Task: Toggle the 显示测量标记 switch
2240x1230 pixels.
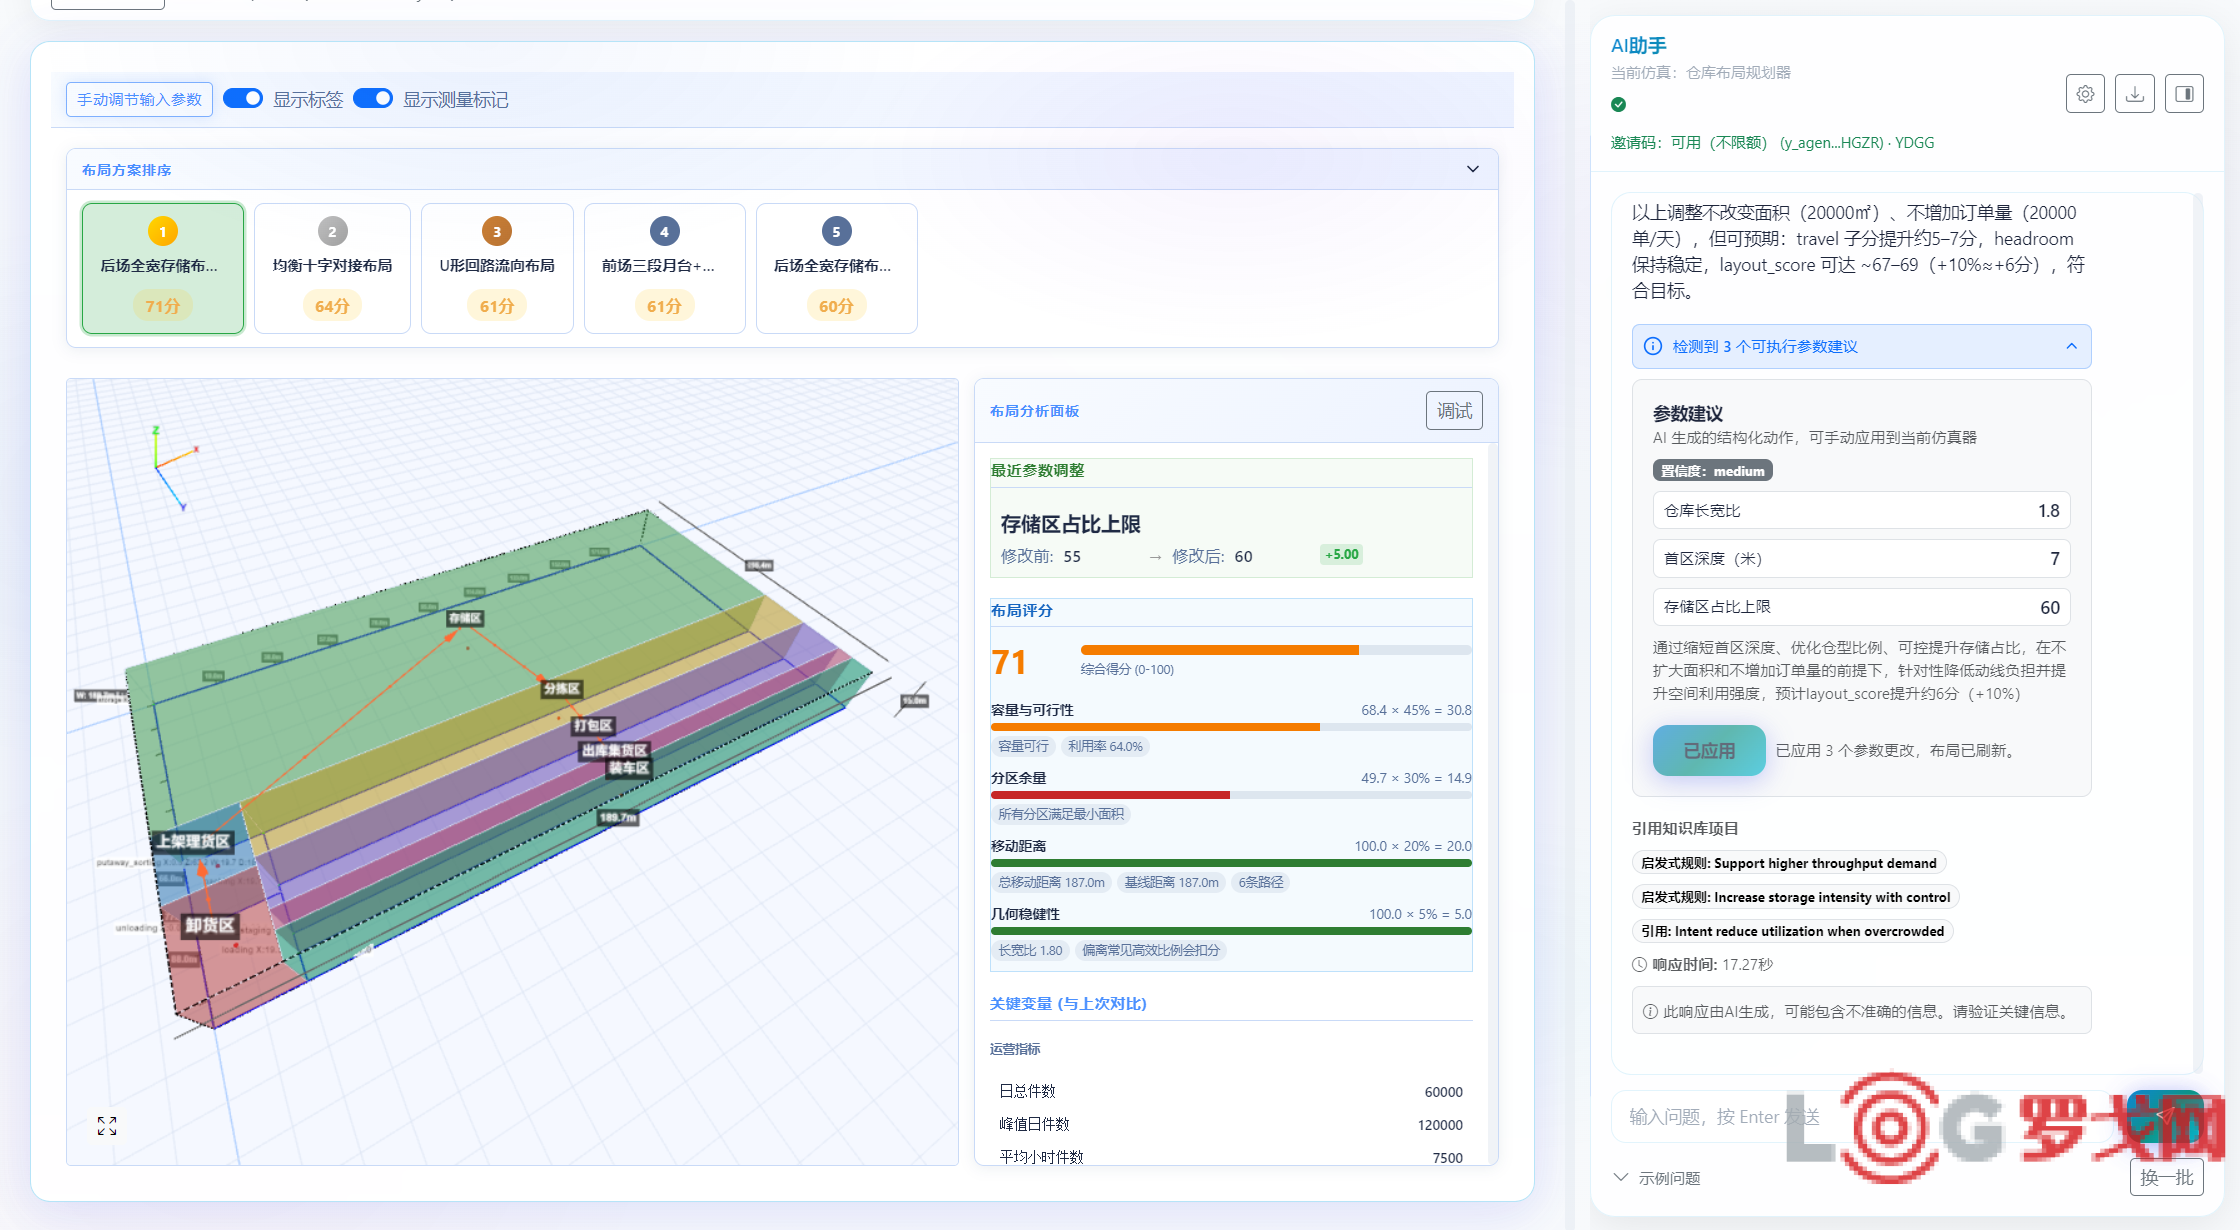Action: pos(373,98)
